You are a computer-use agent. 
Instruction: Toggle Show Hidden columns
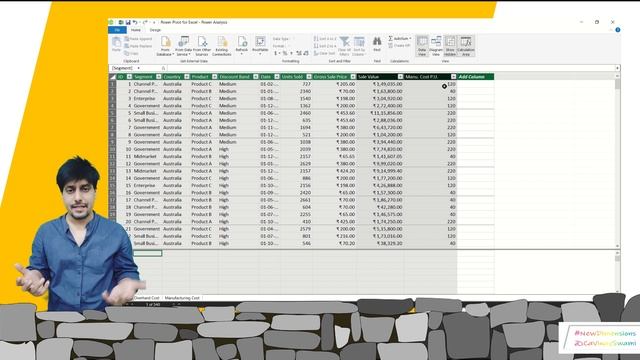[x=450, y=46]
